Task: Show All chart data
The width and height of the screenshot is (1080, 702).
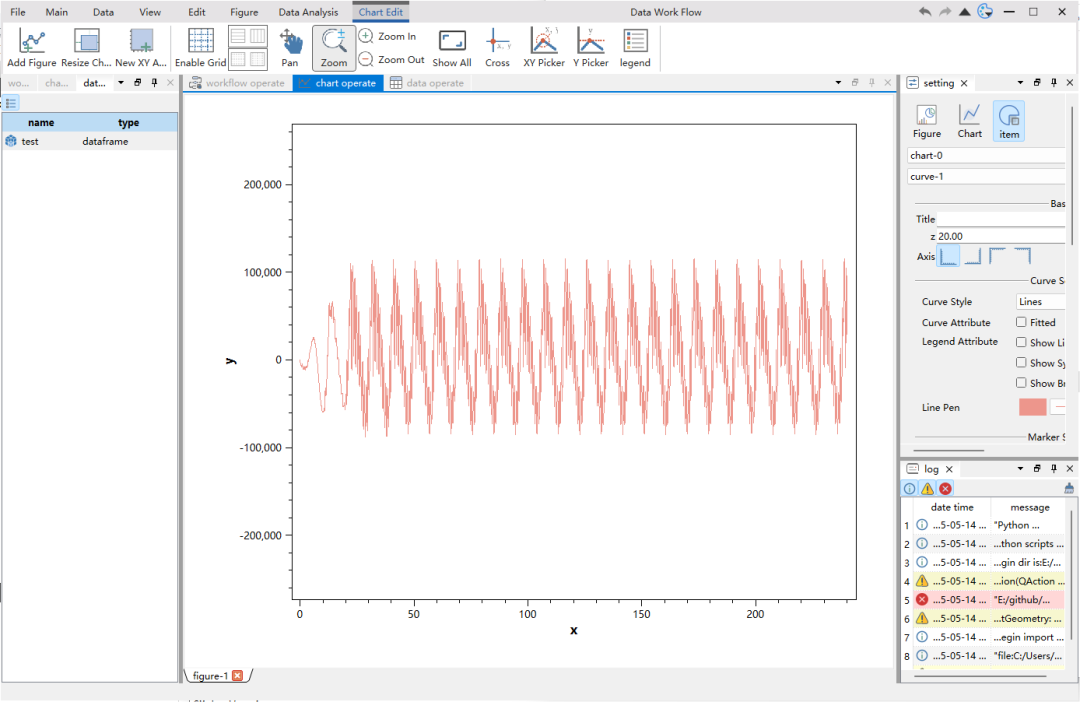Action: 452,48
